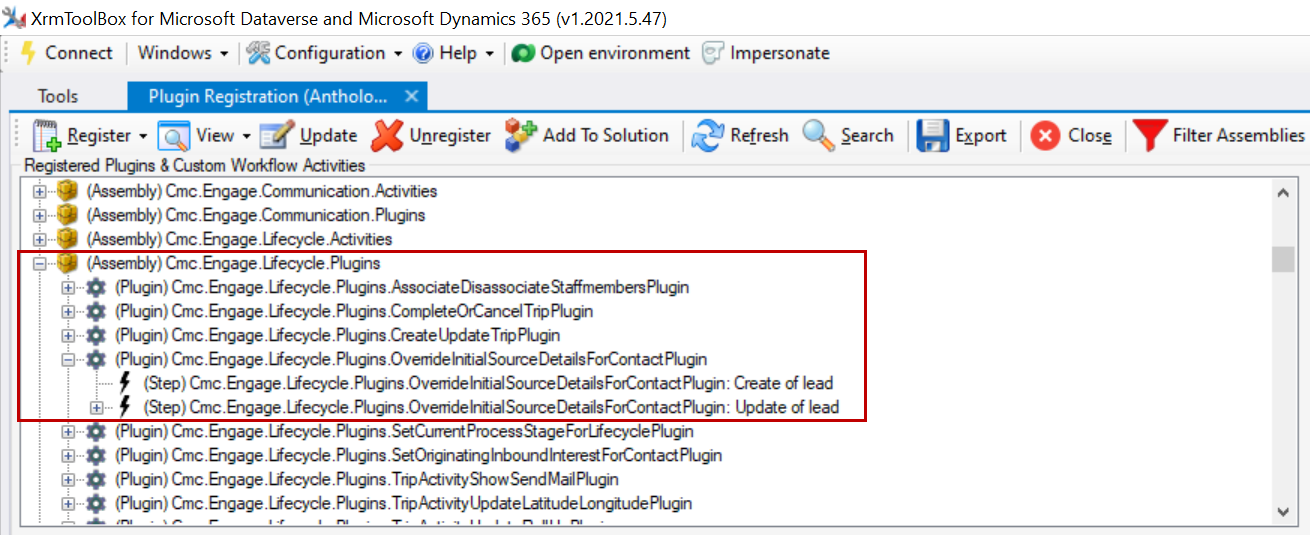Expand the Update of lead step
Viewport: 1310px width, 535px height.
tap(96, 407)
